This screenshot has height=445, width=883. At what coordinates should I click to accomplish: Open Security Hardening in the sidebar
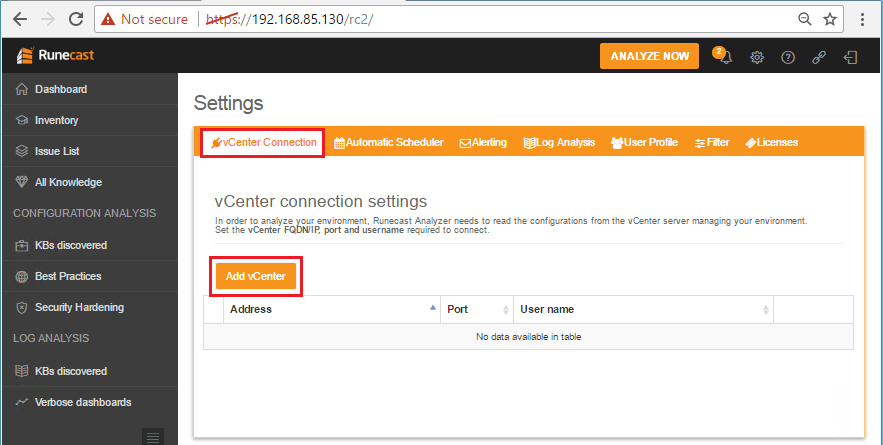click(x=90, y=307)
